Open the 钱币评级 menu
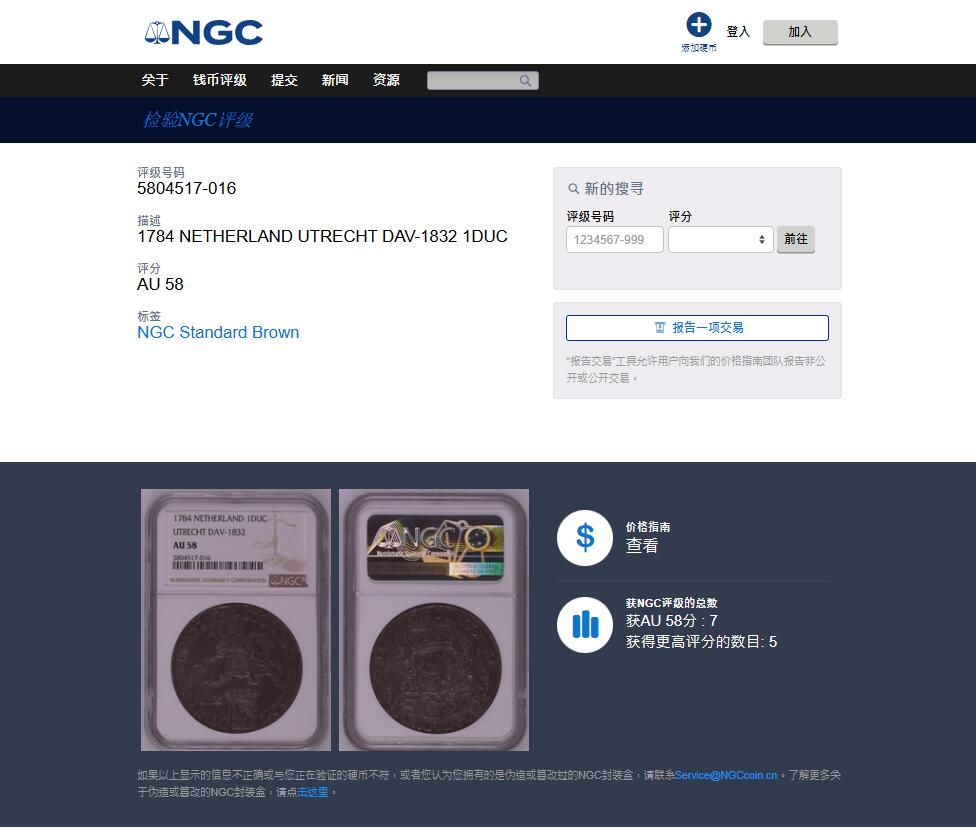Viewport: 976px width, 828px height. coord(220,80)
